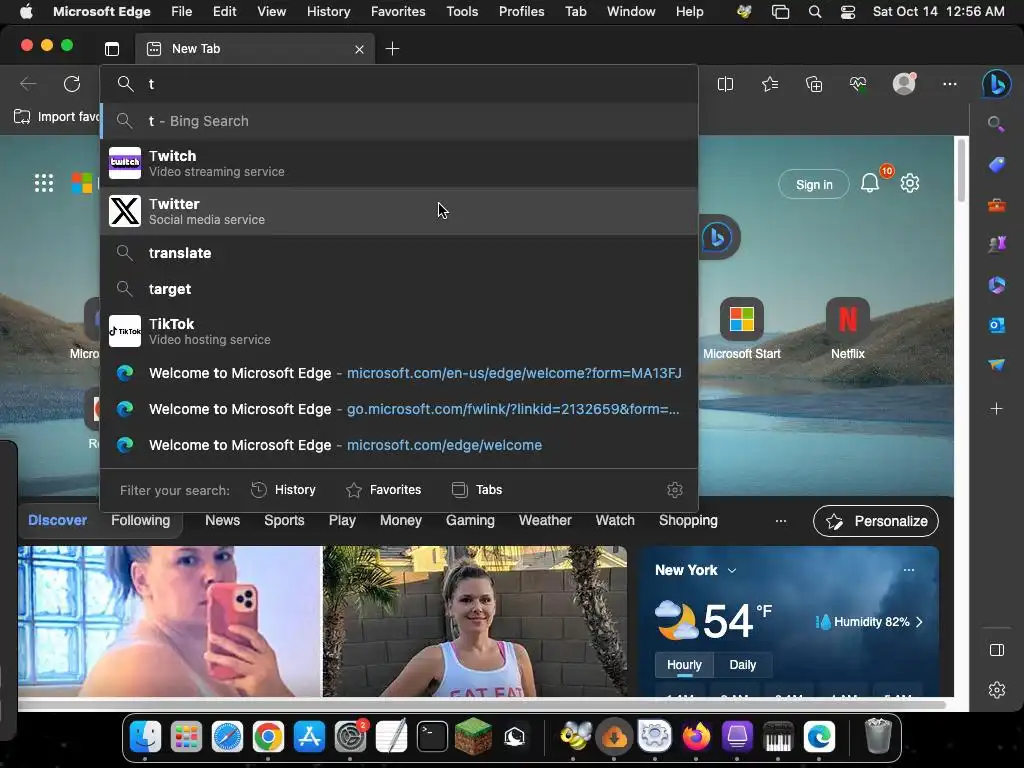Select Twitch suggestion
This screenshot has width=1024, height=768.
coord(398,163)
